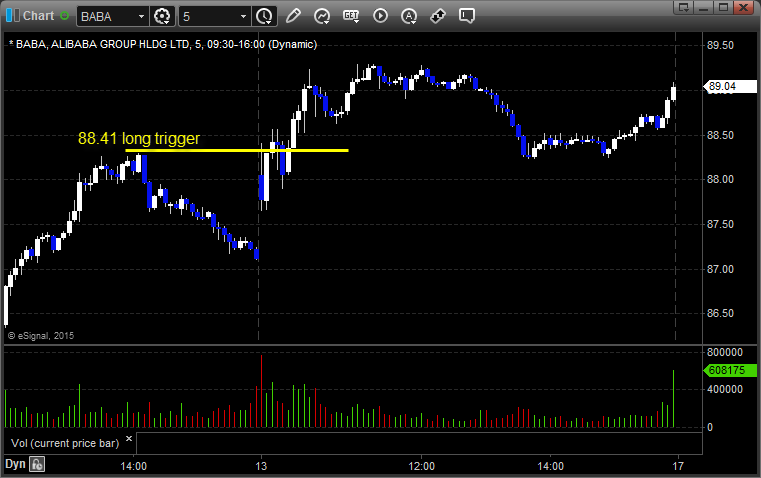Open the time template clock menu
Image resolution: width=761 pixels, height=478 pixels.
pyautogui.click(x=265, y=16)
